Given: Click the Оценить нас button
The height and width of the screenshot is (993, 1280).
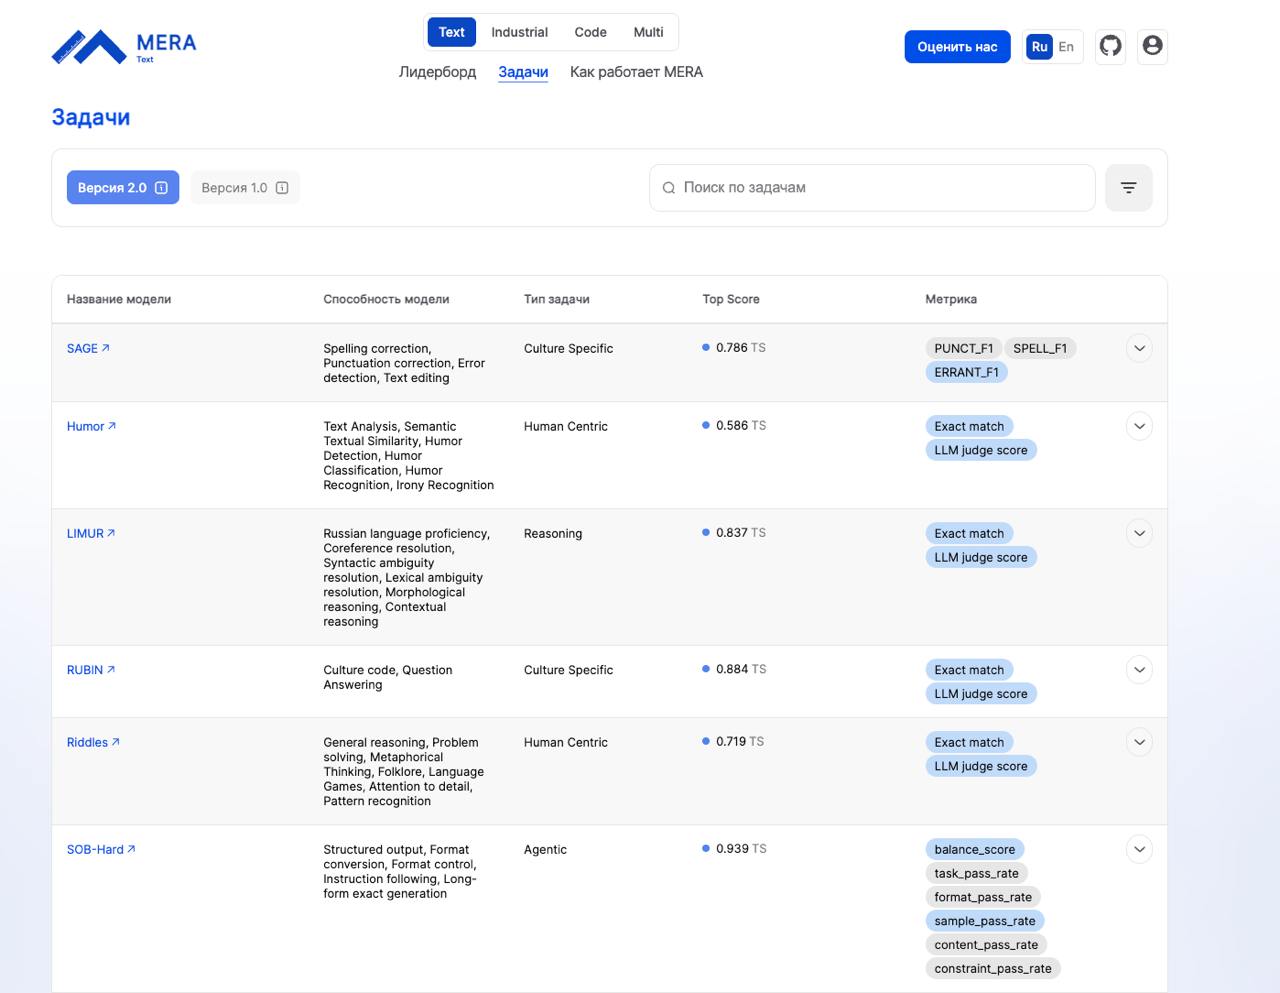Looking at the screenshot, I should point(957,47).
